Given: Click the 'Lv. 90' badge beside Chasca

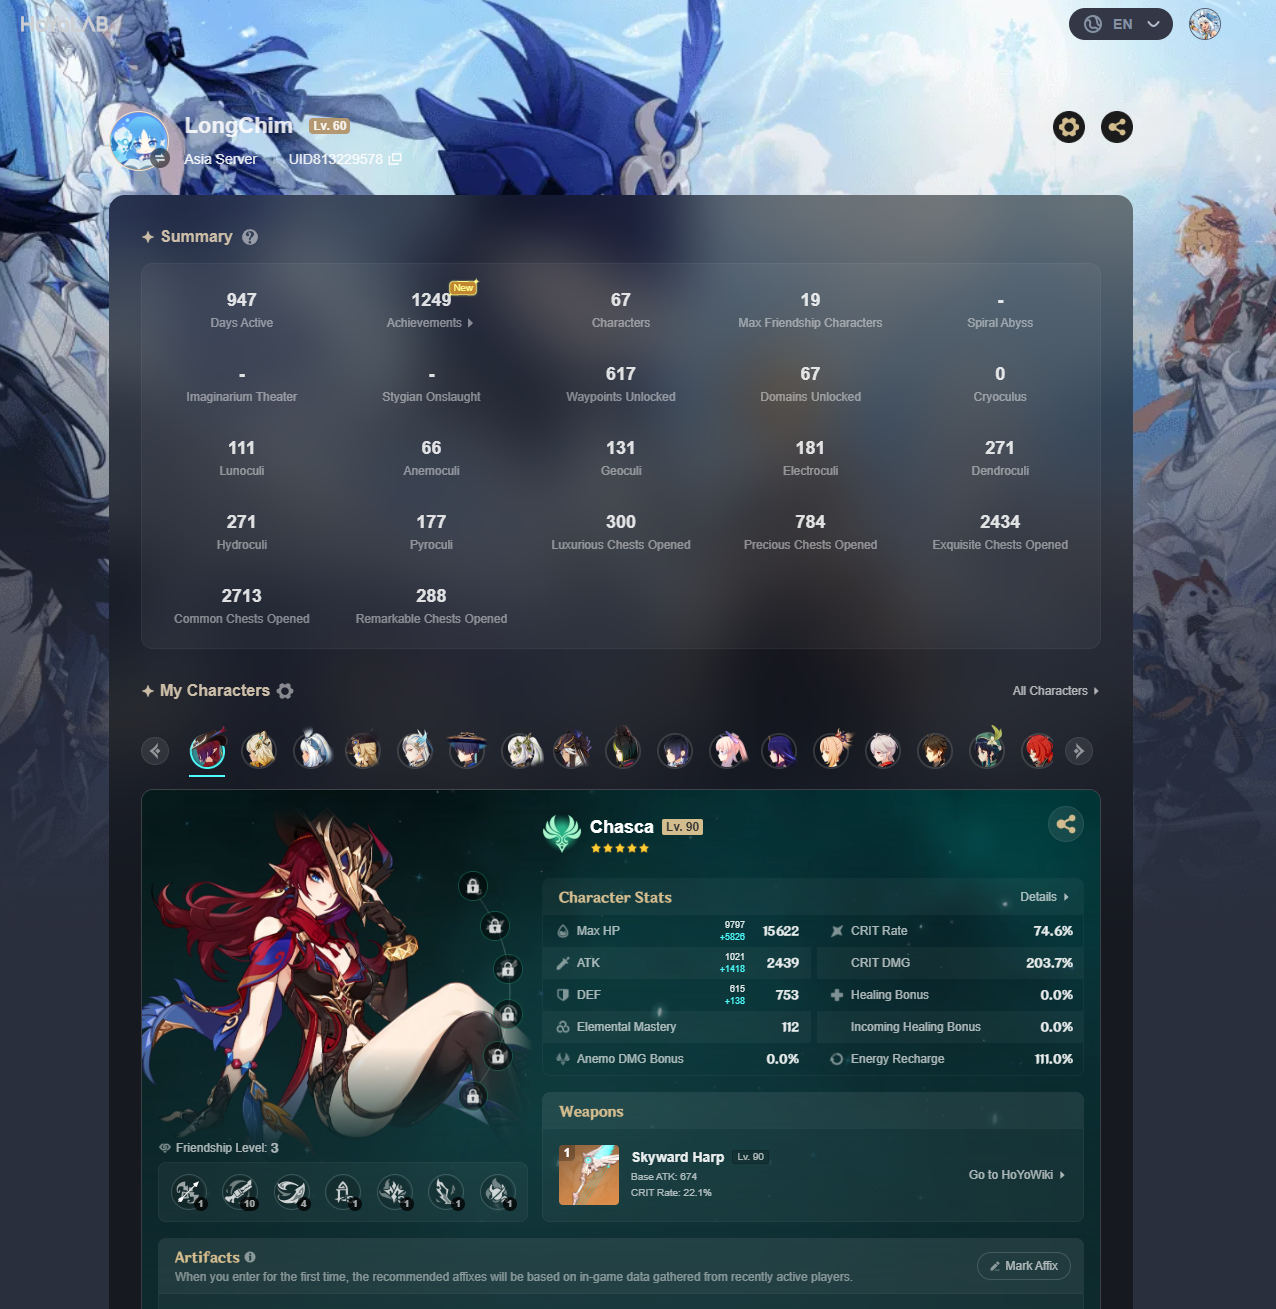Looking at the screenshot, I should [x=683, y=827].
